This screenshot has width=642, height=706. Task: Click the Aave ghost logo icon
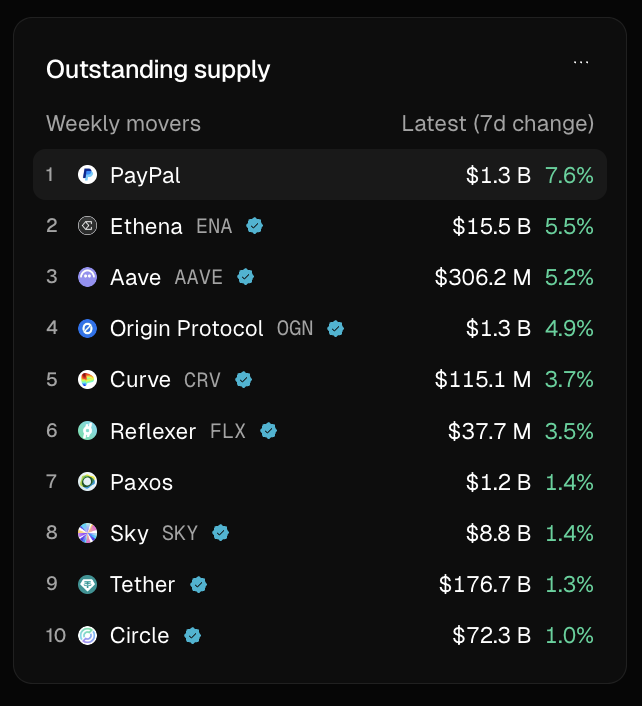tap(87, 277)
